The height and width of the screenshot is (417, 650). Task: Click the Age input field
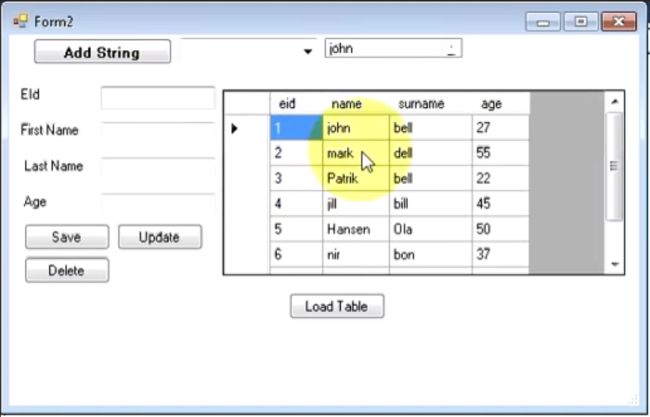(158, 204)
